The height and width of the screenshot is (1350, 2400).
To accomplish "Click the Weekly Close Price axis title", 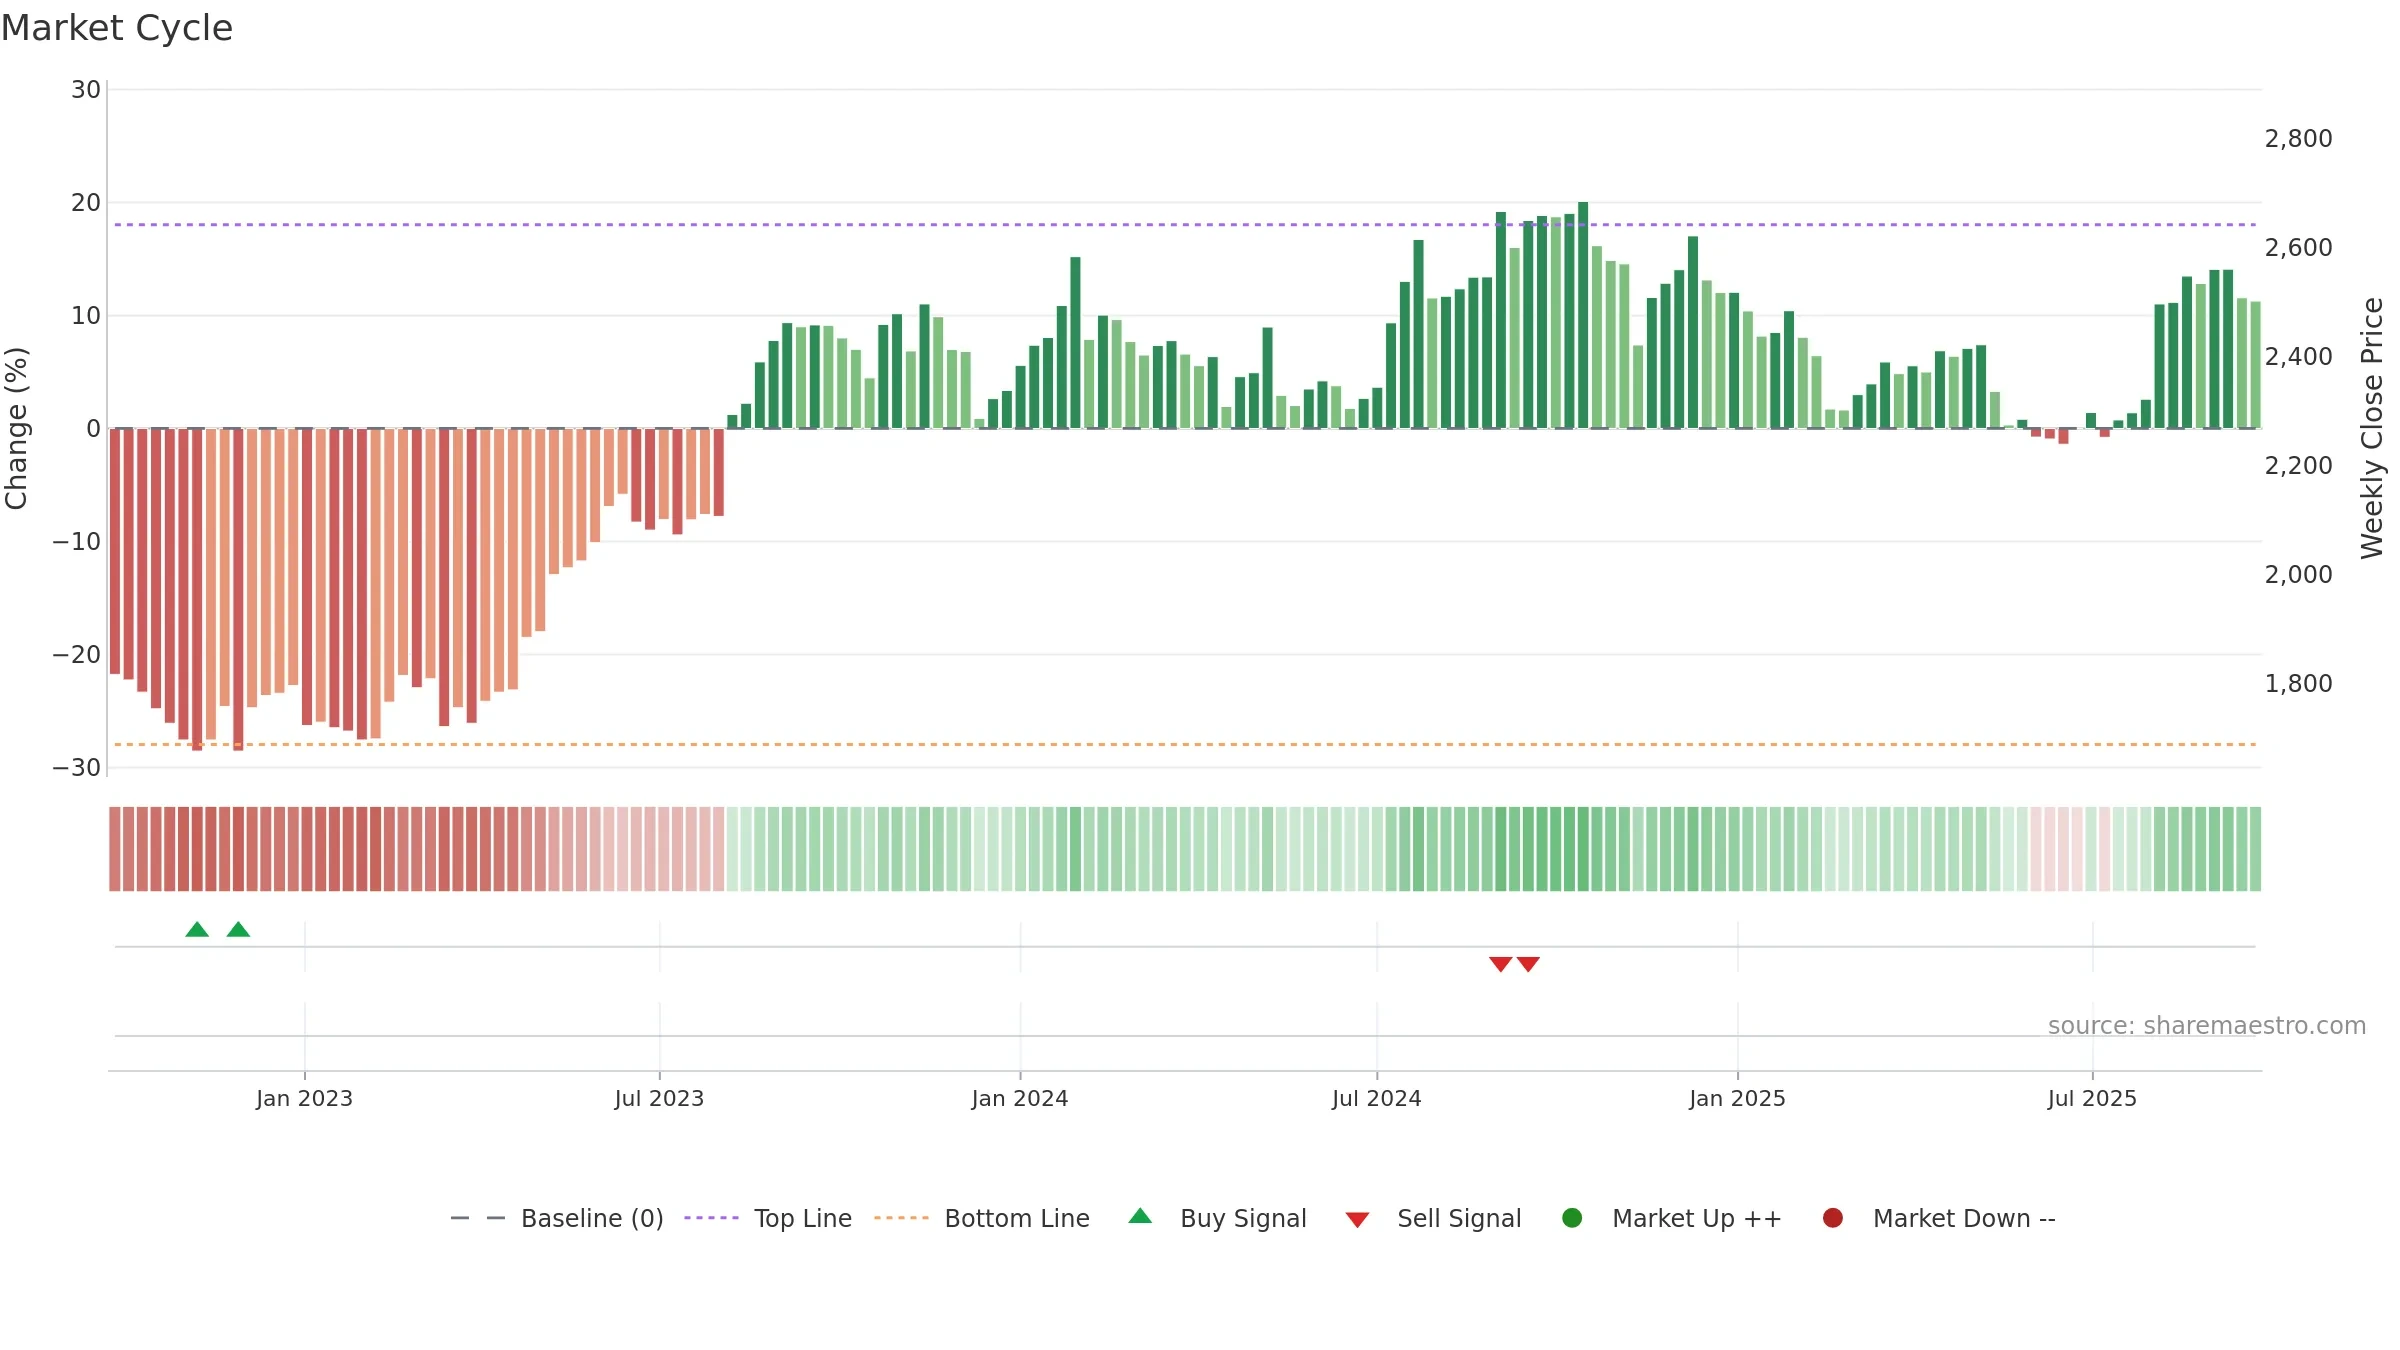I will pos(2372,428).
